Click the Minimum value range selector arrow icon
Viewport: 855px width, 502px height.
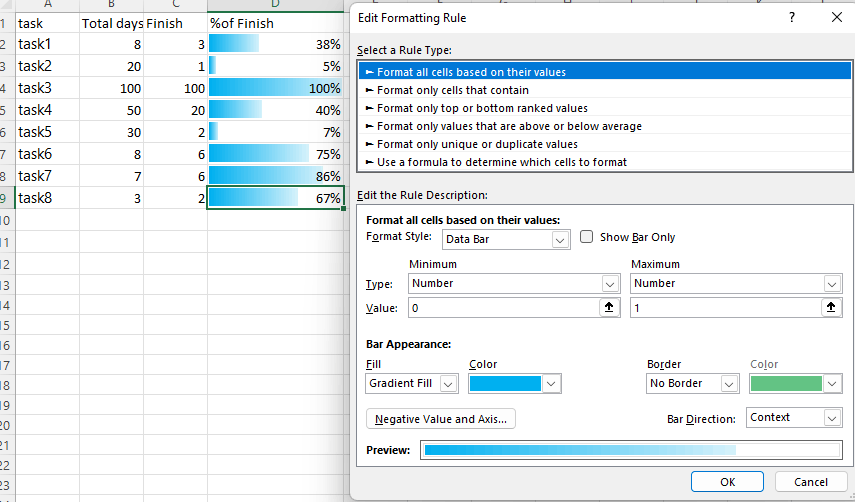(609, 308)
